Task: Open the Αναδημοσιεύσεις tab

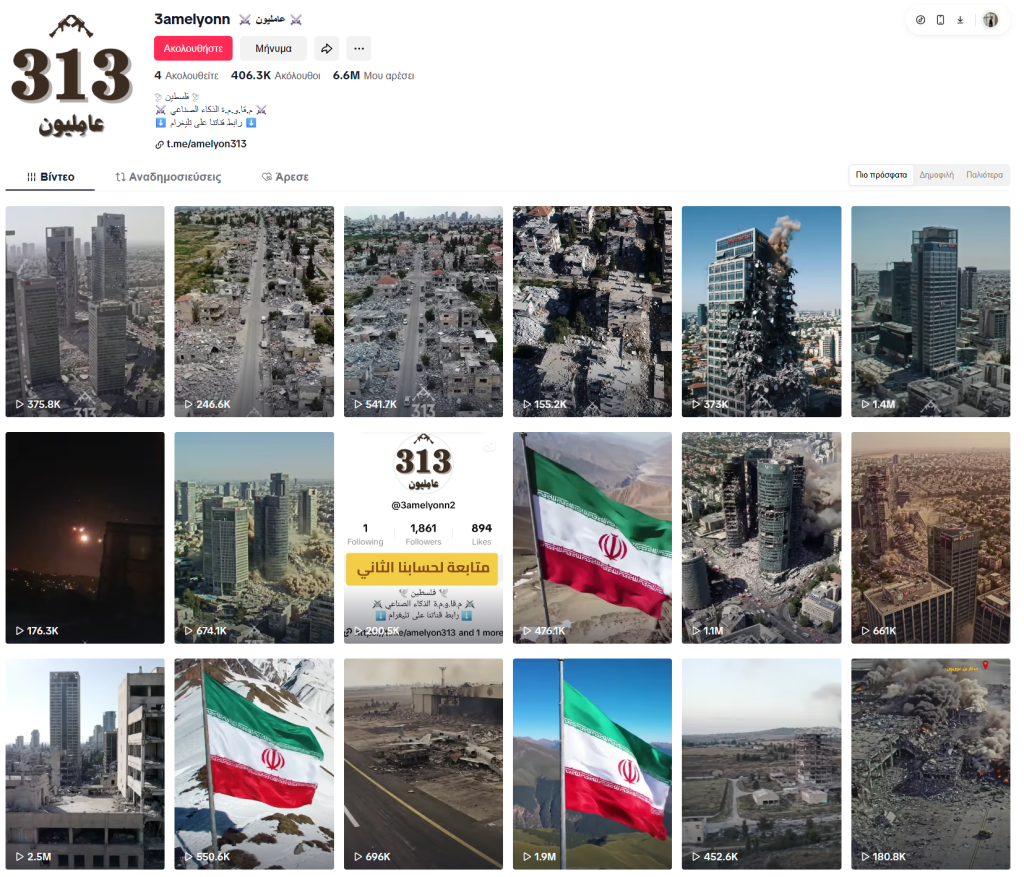Action: (x=168, y=177)
